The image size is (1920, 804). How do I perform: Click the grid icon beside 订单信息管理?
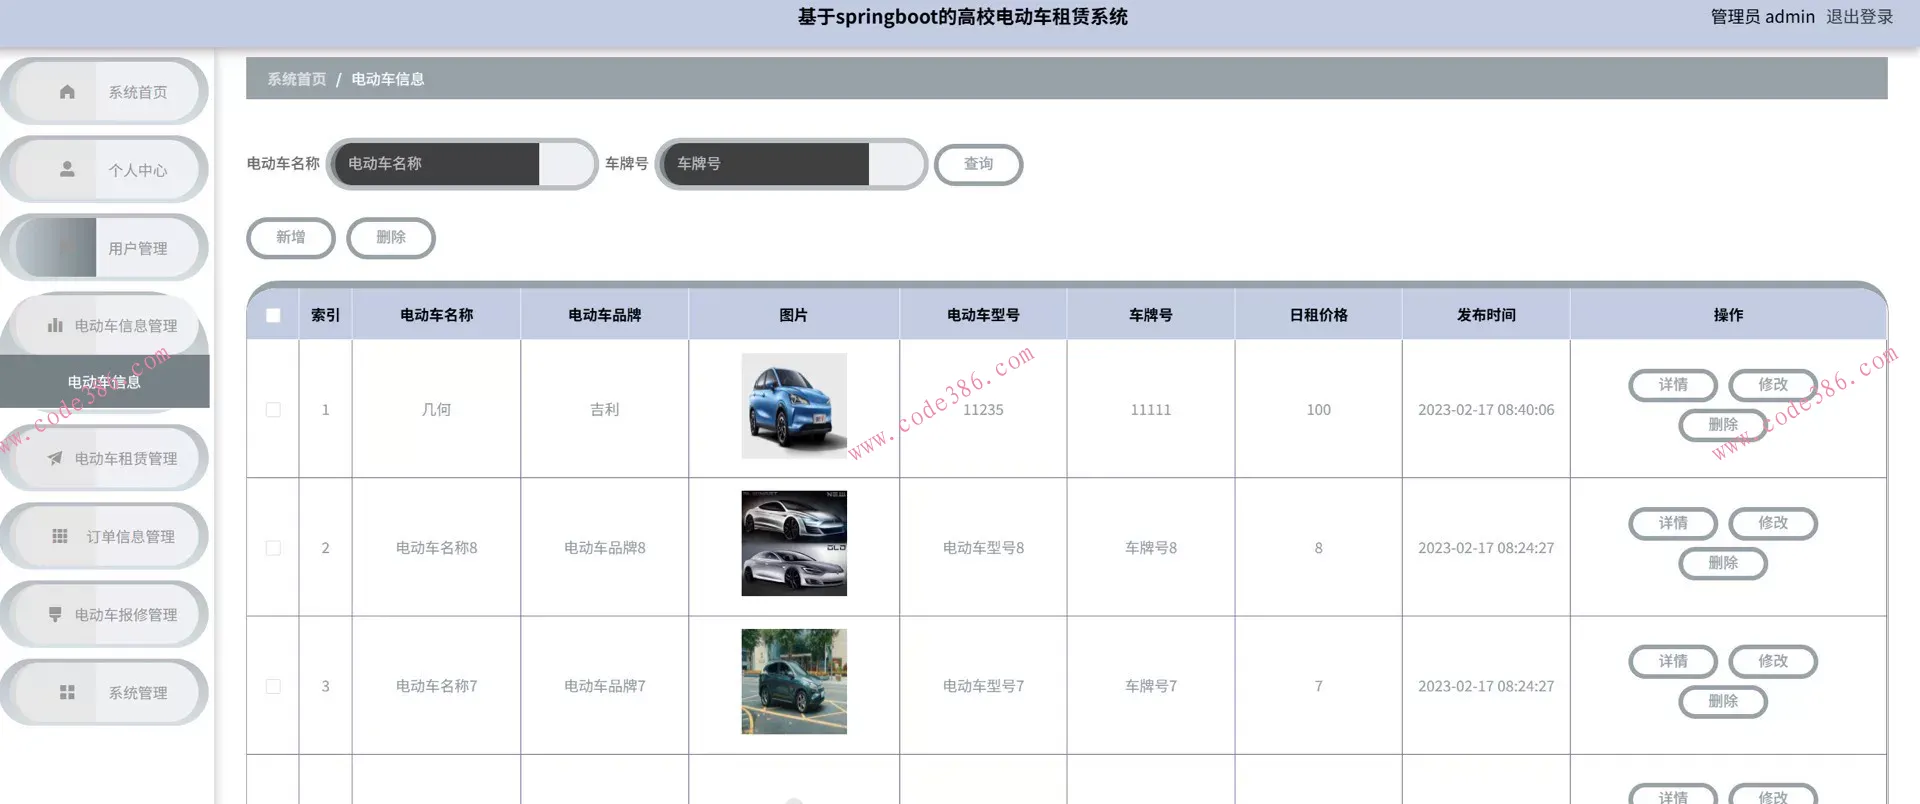click(60, 536)
